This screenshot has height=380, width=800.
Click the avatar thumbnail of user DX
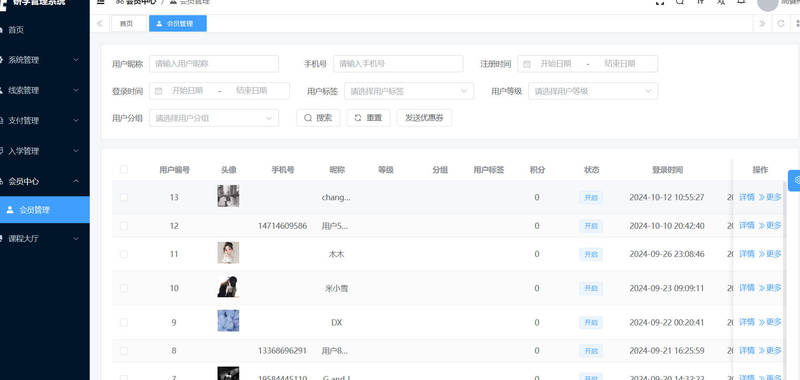tap(228, 321)
